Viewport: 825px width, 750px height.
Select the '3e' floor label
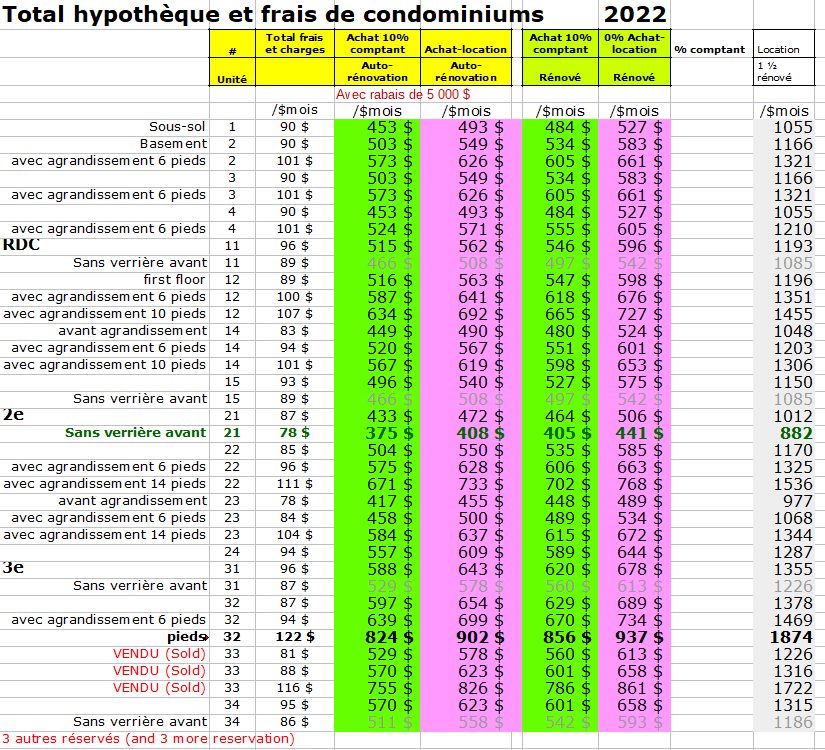click(13, 567)
